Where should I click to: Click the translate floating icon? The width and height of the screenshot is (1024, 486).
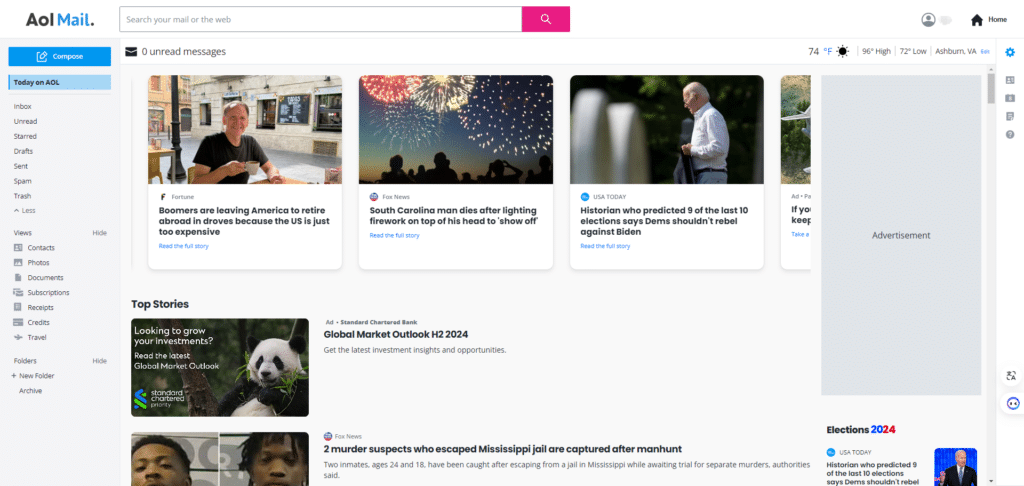pos(1011,376)
